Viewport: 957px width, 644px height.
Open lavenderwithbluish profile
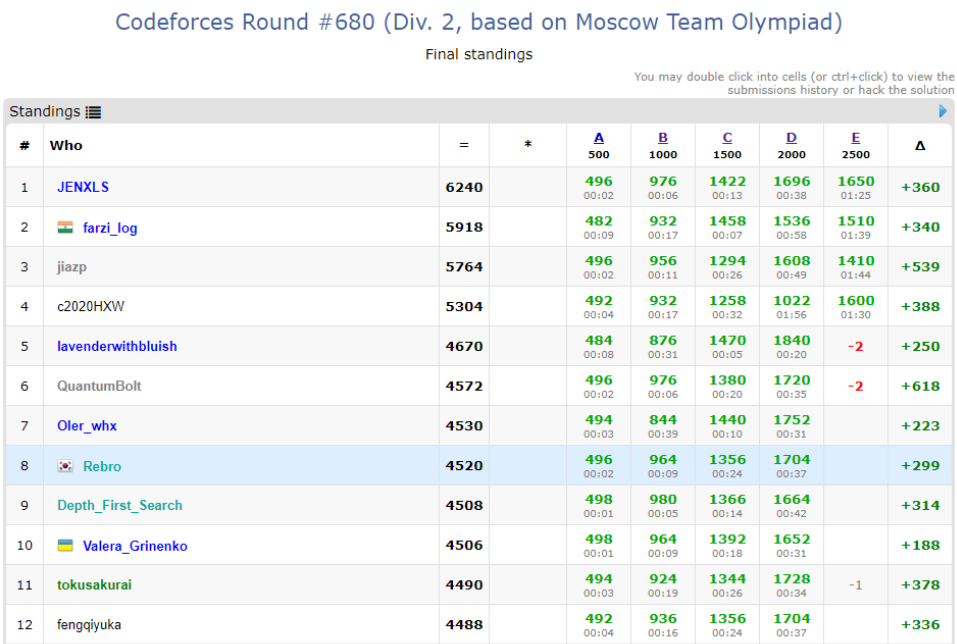[117, 346]
